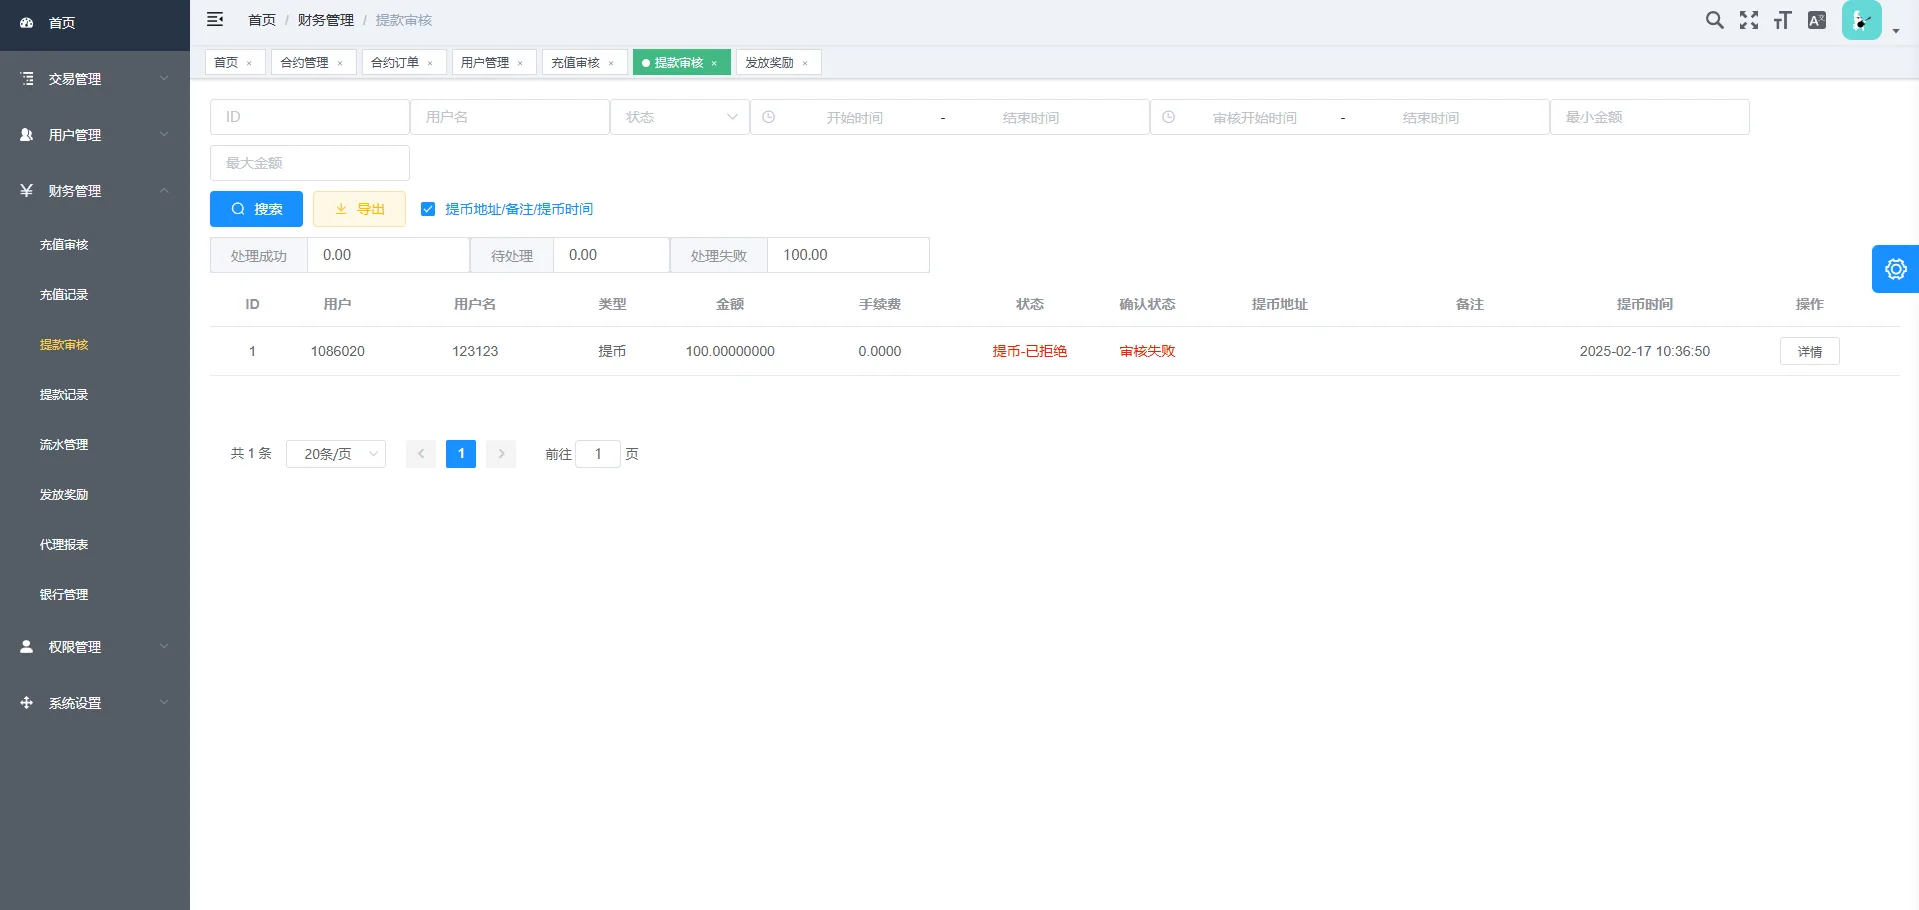1919x910 pixels.
Task: Open the settings gear on the right edge
Action: tap(1895, 268)
